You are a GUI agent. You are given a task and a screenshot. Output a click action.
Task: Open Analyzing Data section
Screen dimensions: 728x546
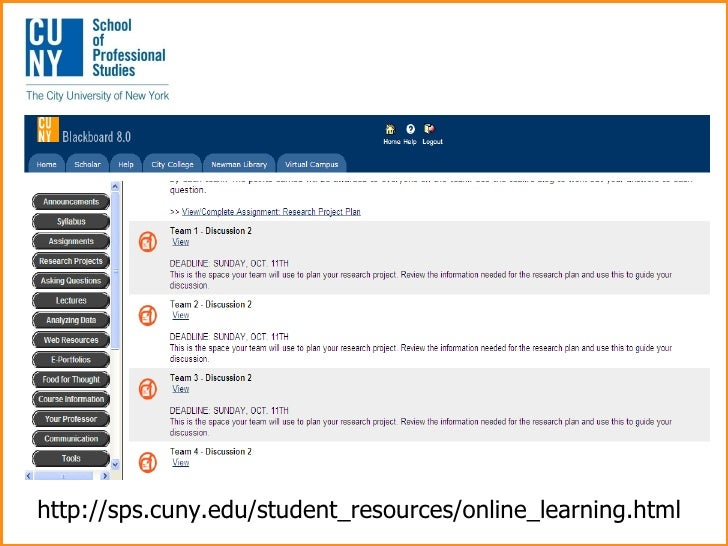tap(71, 320)
